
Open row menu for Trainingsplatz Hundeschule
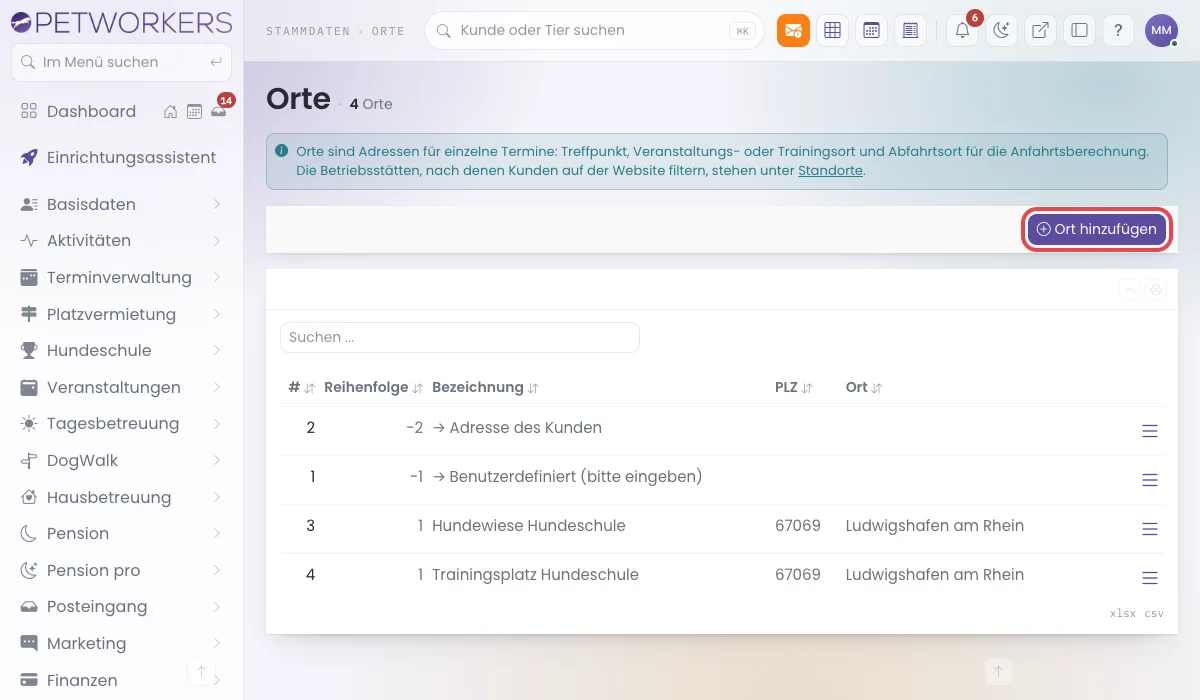click(x=1150, y=578)
